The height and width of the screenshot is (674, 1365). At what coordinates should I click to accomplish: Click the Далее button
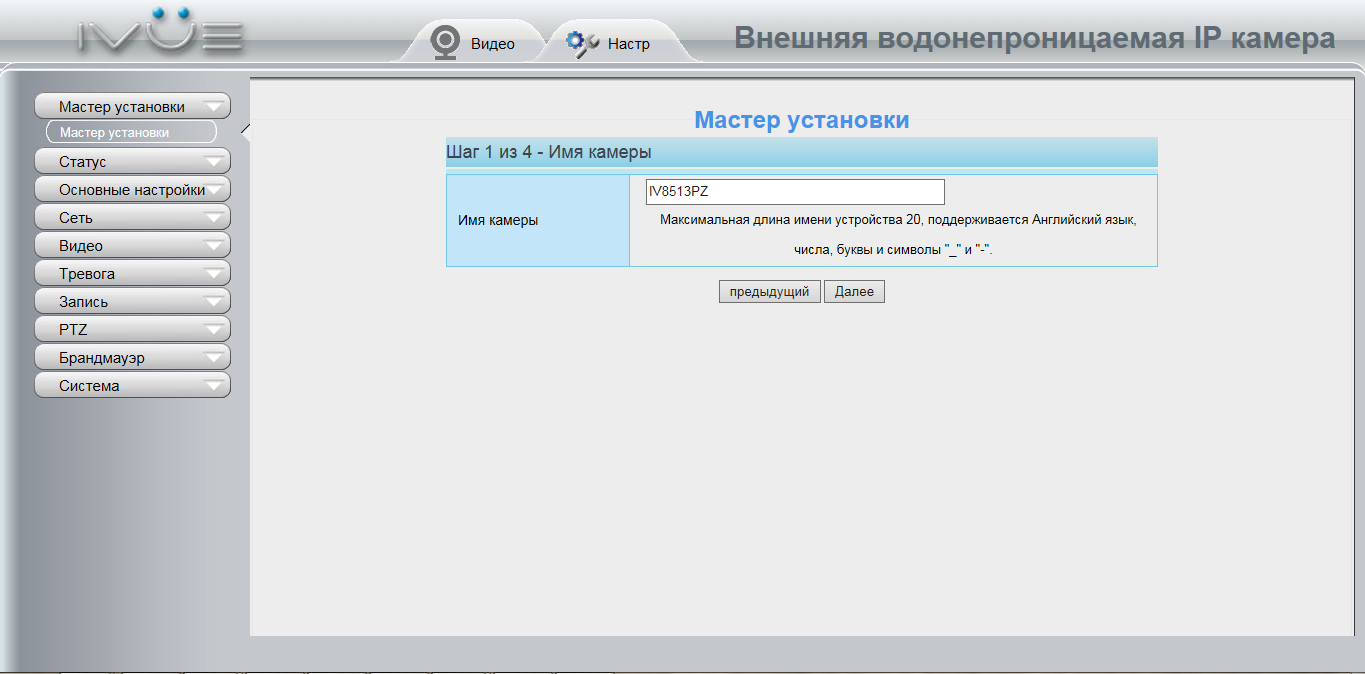point(854,292)
